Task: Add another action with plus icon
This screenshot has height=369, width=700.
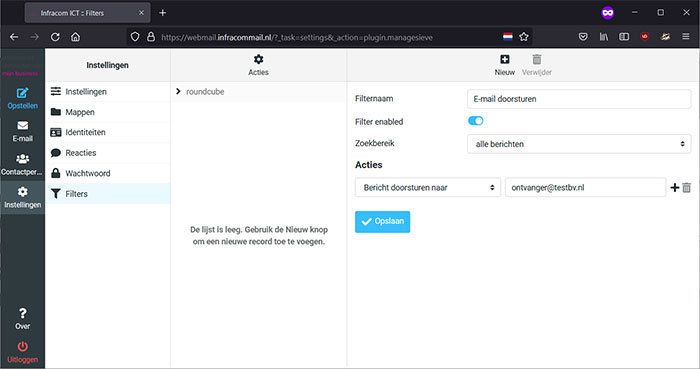Action: tap(675, 188)
